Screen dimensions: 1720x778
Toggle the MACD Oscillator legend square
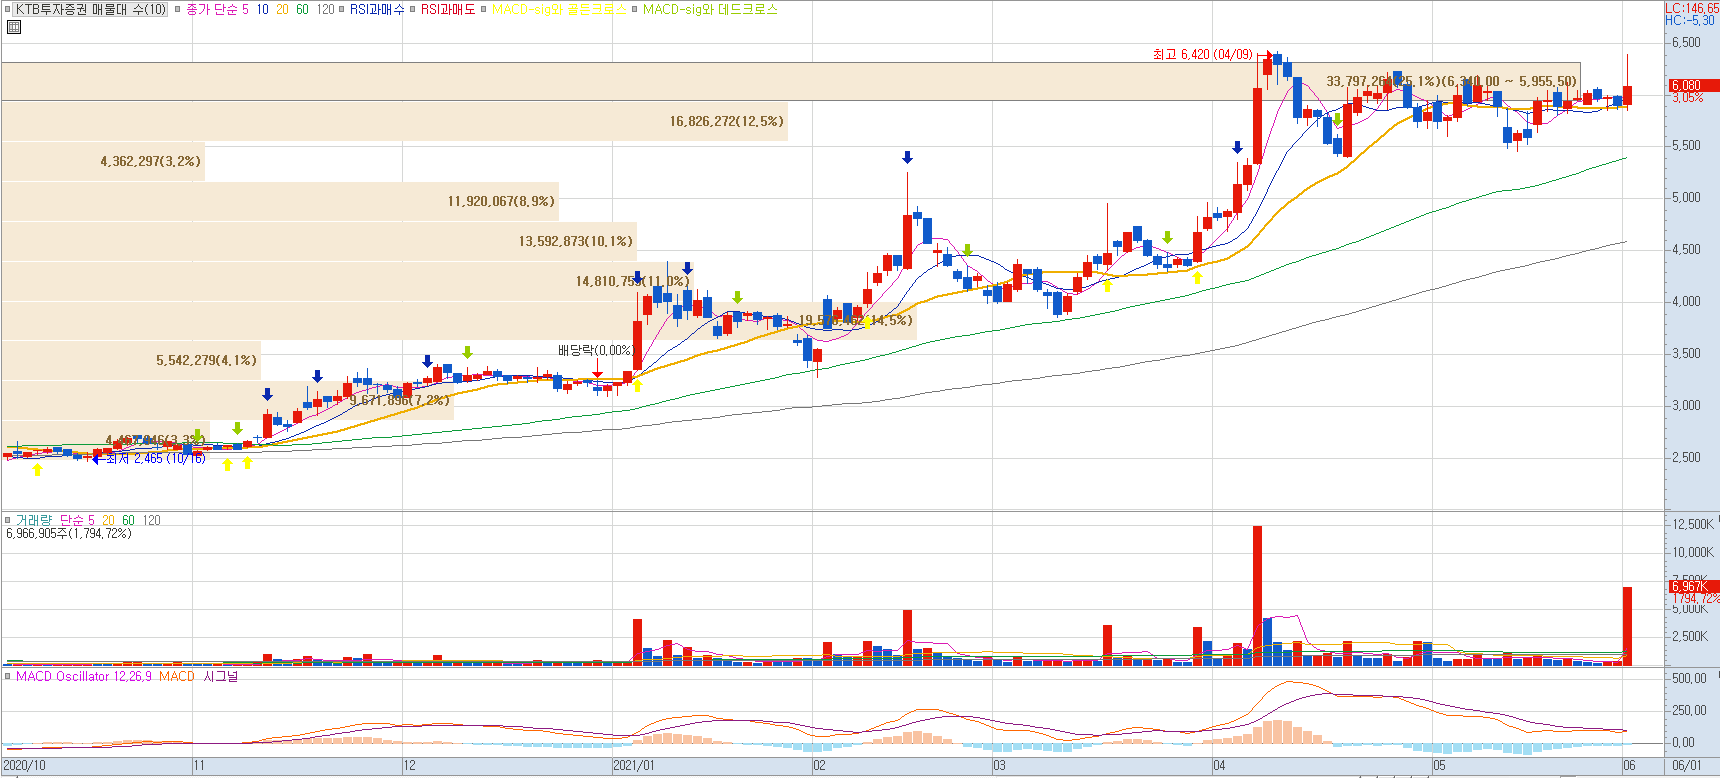(8, 677)
